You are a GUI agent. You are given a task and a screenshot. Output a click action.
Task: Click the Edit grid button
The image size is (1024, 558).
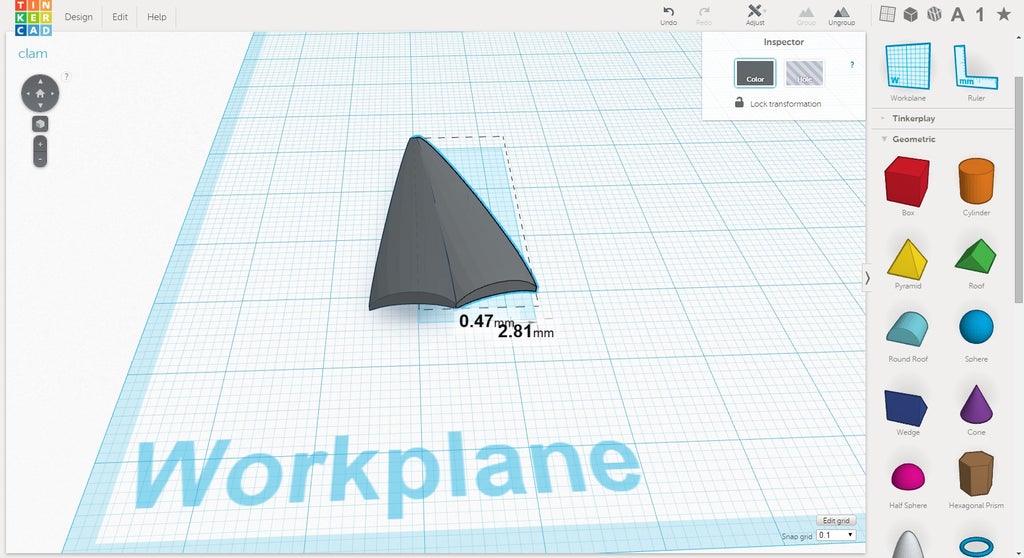coord(836,520)
